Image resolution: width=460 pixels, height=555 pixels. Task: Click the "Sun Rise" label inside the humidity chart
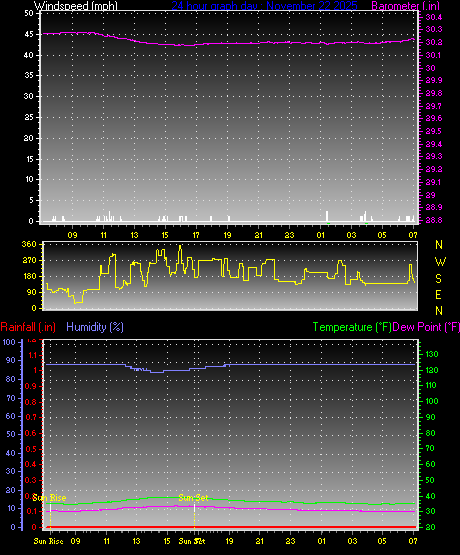(x=49, y=498)
